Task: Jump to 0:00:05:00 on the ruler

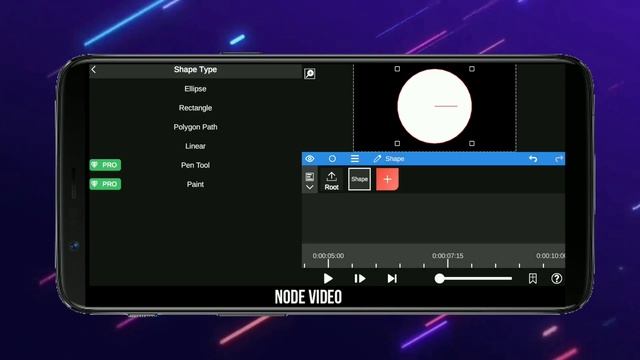Action: click(328, 256)
